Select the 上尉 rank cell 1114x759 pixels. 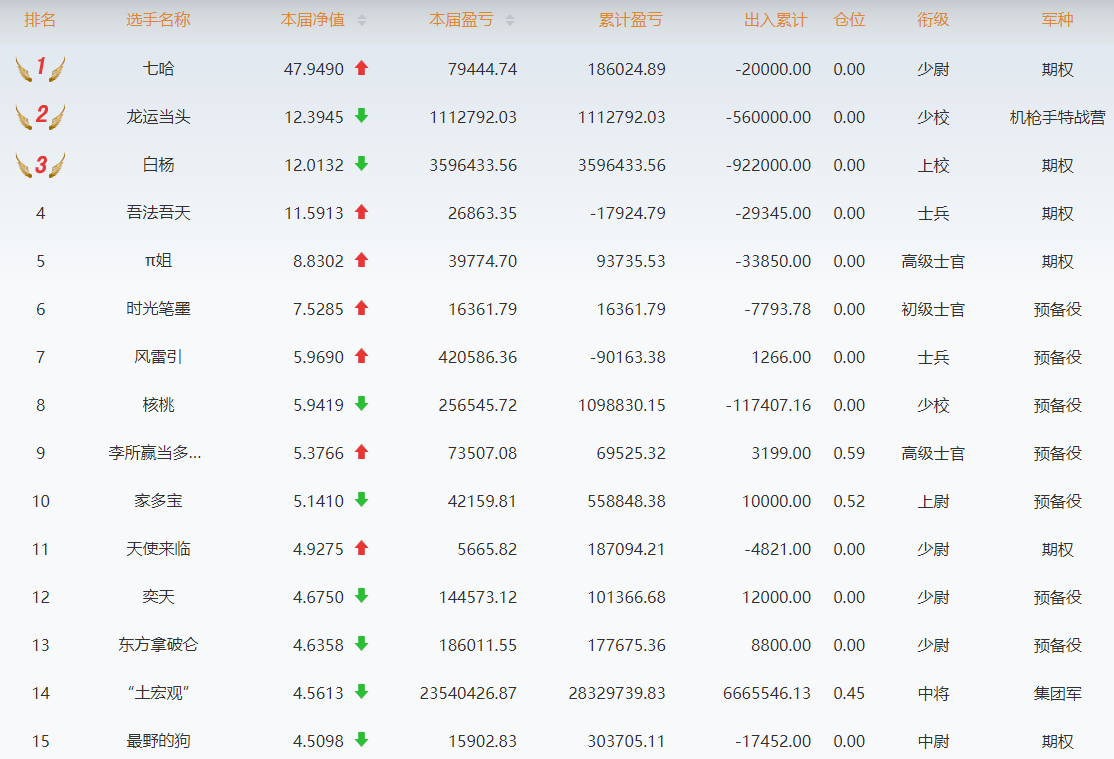pyautogui.click(x=933, y=501)
